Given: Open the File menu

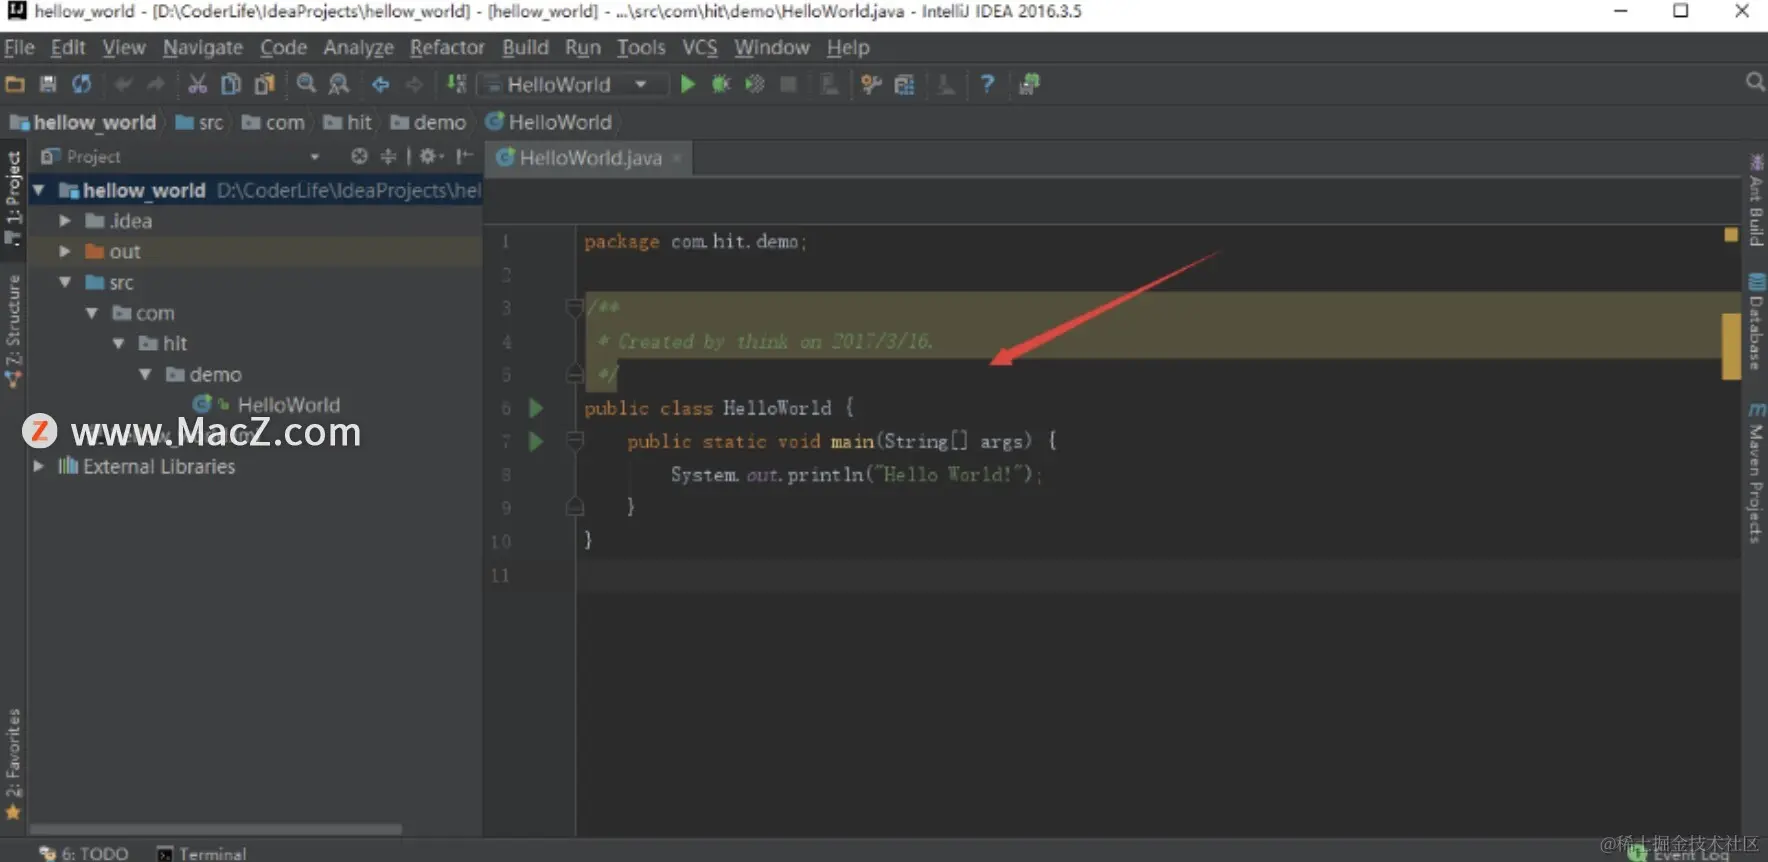Looking at the screenshot, I should coord(19,47).
